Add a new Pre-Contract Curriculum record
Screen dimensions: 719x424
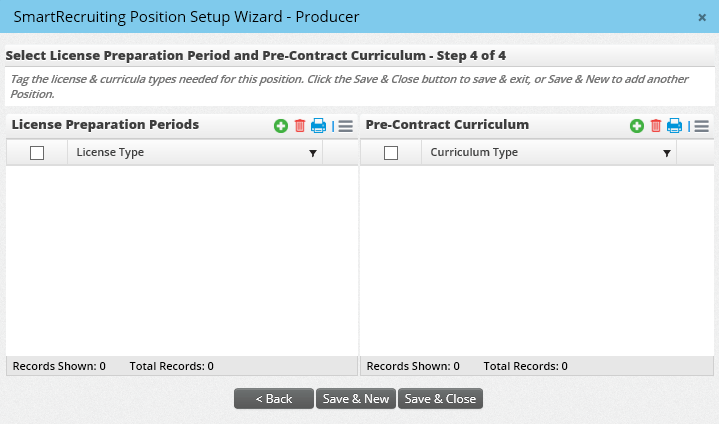(x=636, y=126)
